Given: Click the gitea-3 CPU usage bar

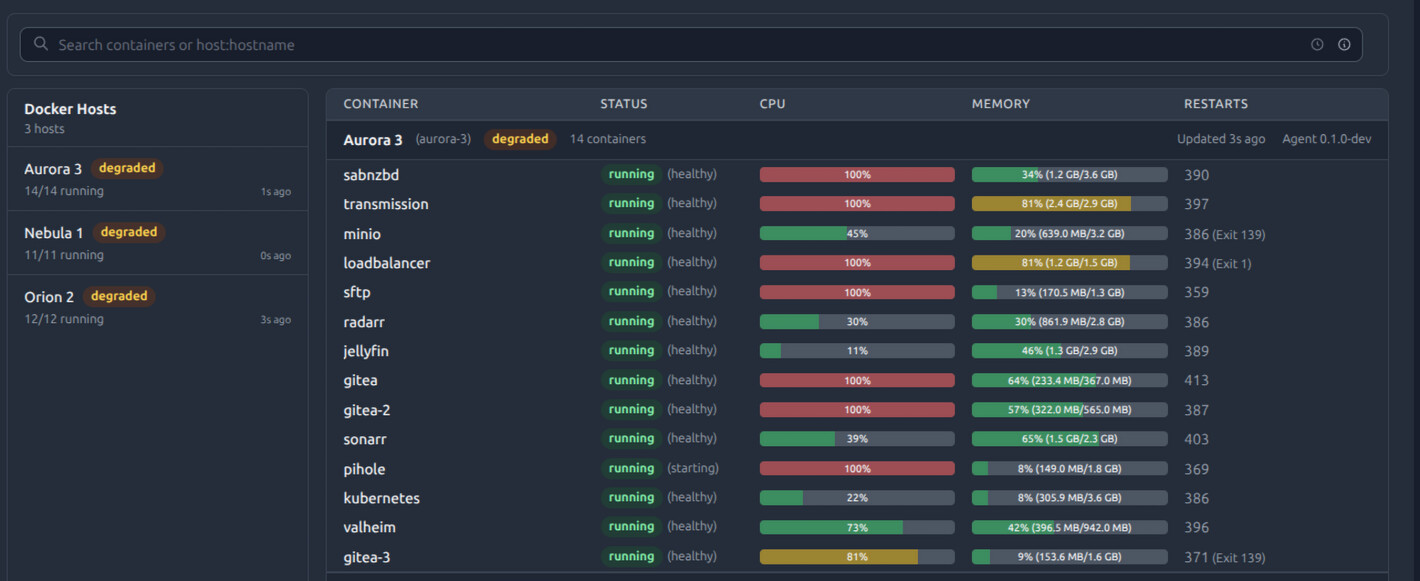Looking at the screenshot, I should [x=857, y=557].
